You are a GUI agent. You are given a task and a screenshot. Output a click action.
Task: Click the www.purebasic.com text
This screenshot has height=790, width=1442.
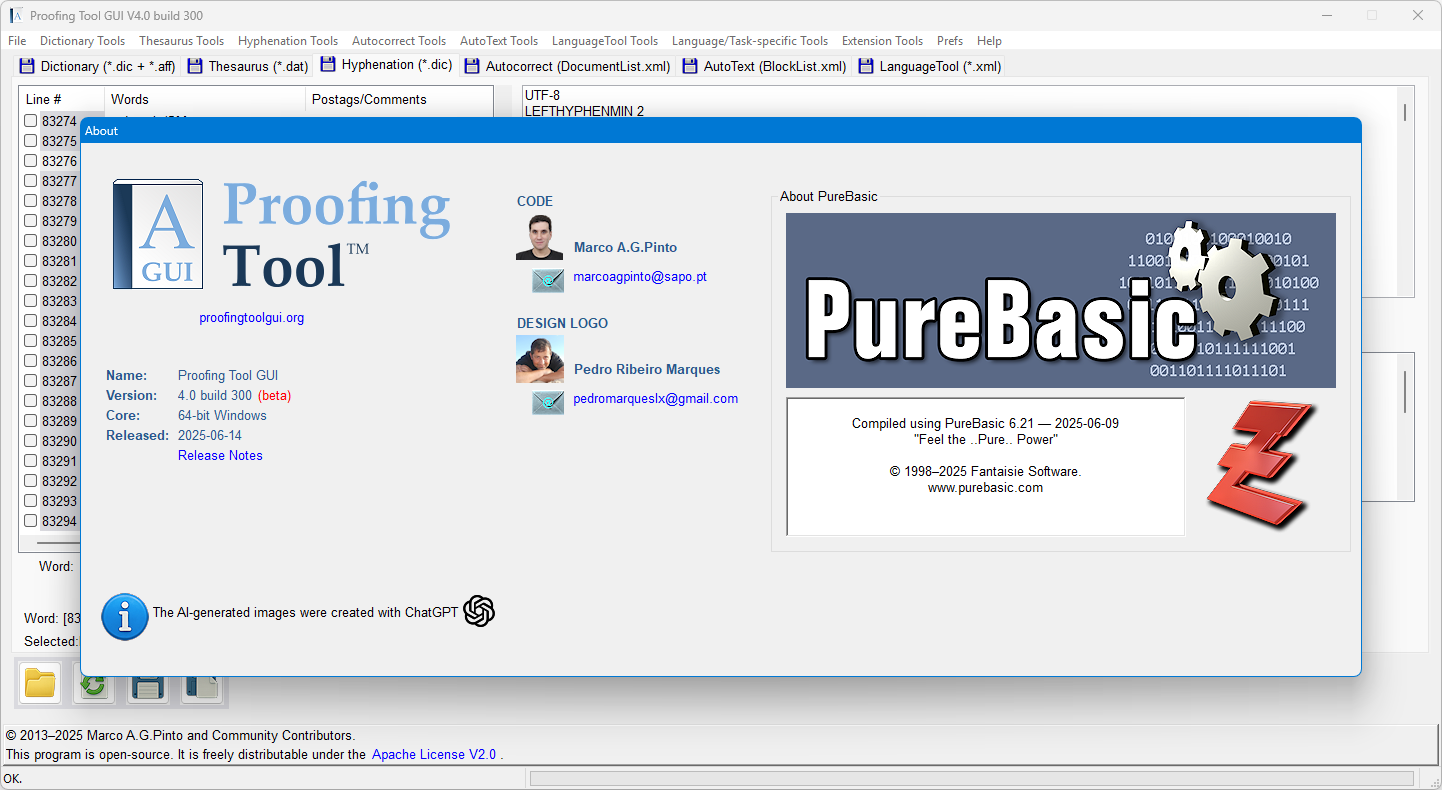click(x=985, y=488)
